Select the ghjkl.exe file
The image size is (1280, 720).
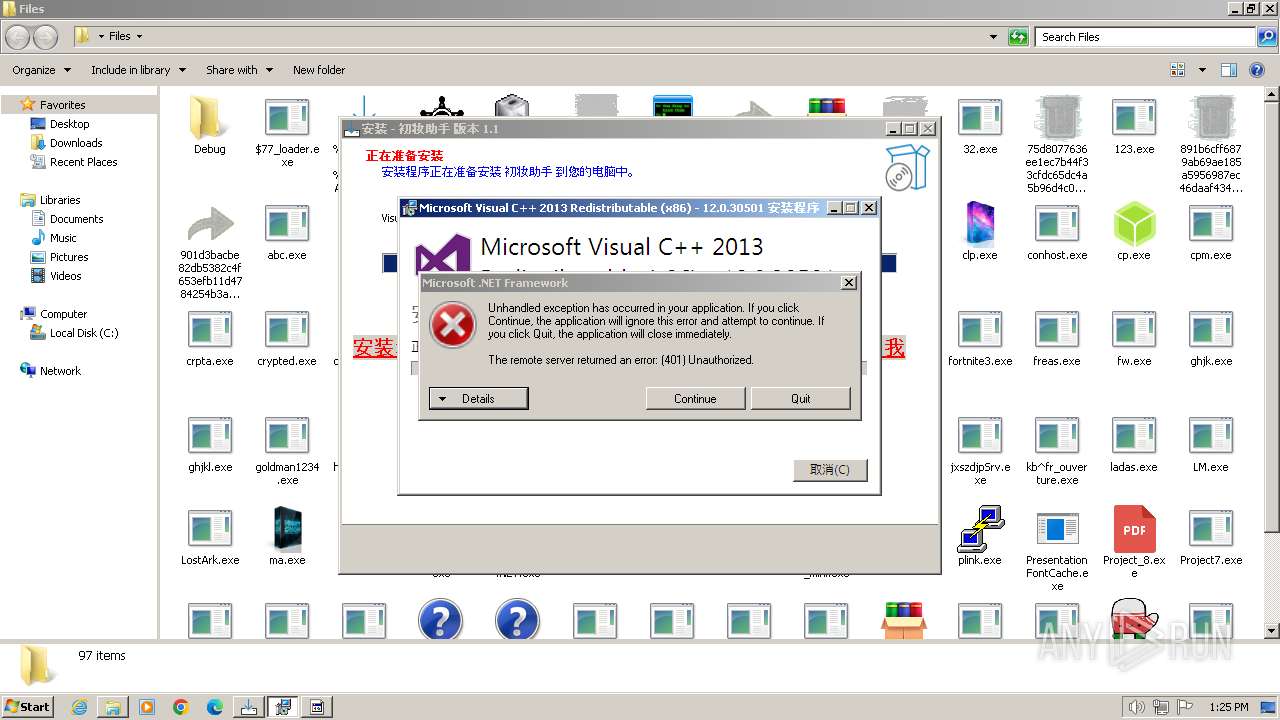click(210, 445)
